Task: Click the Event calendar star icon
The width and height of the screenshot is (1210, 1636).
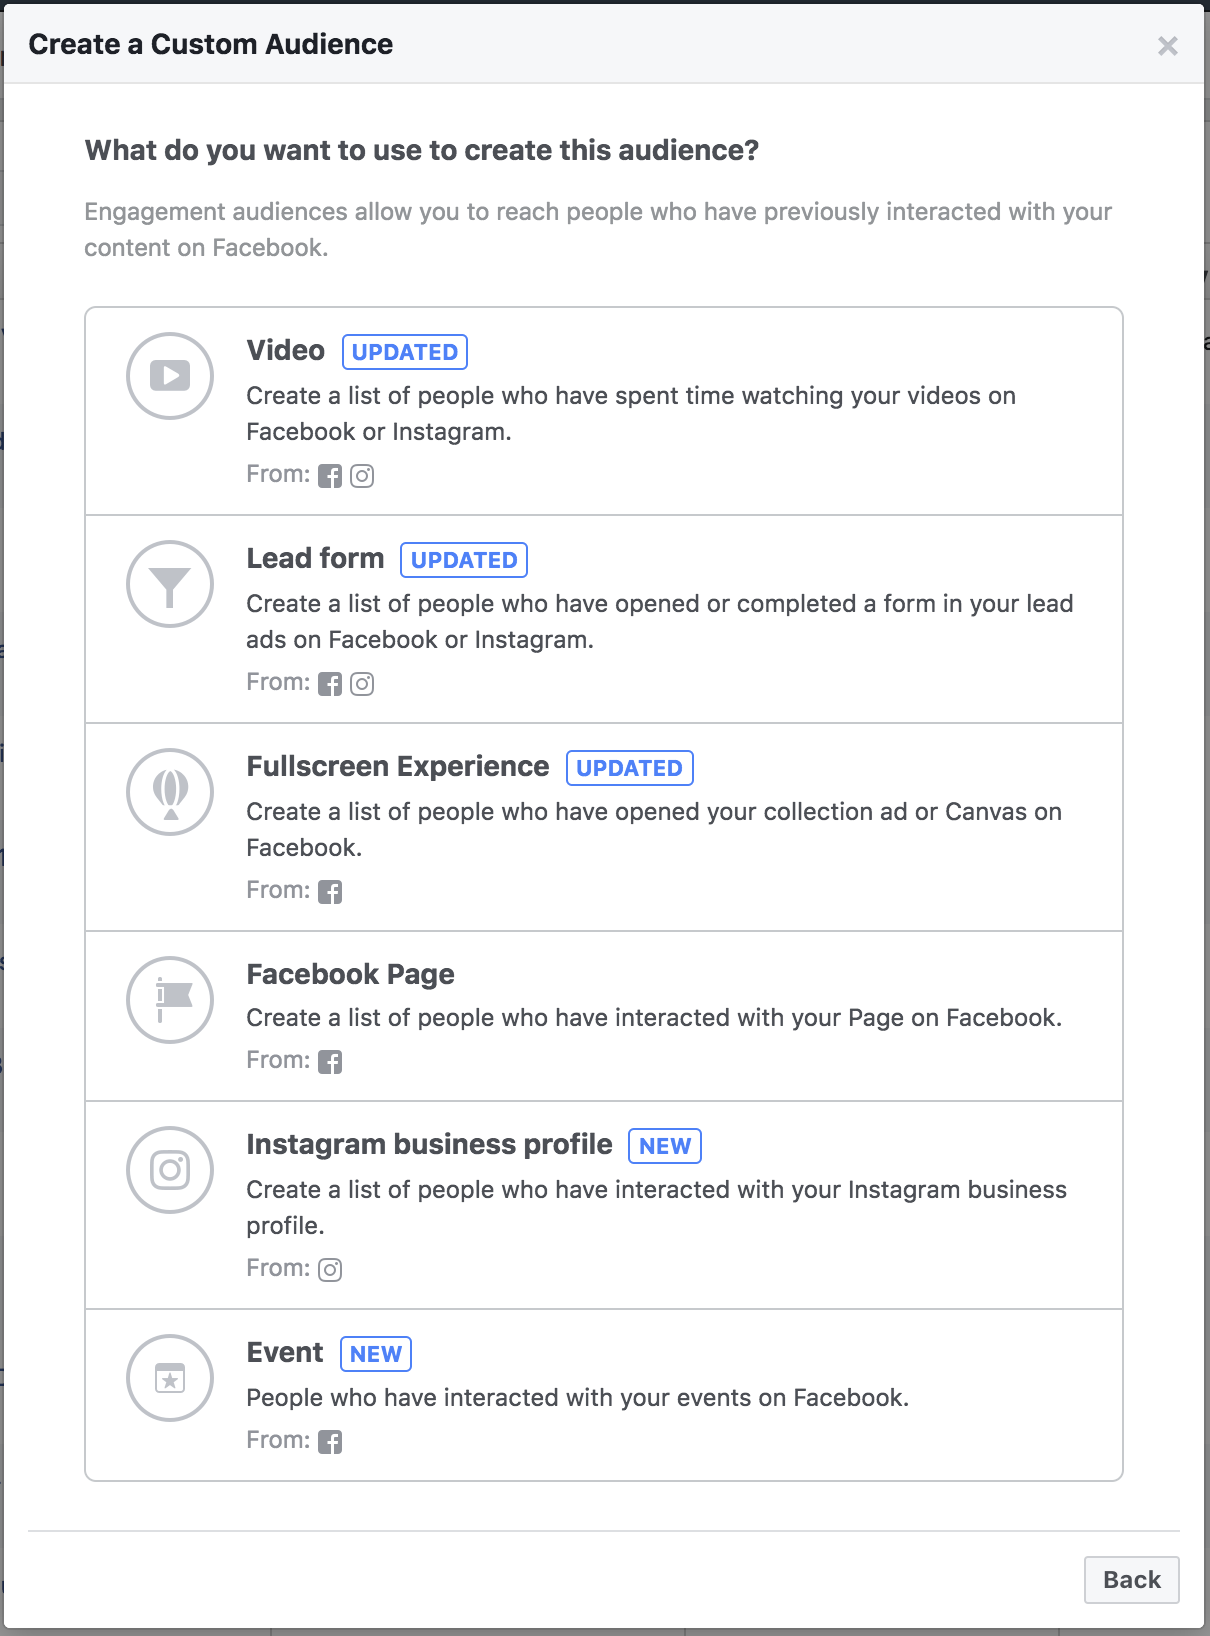Action: pos(170,1378)
